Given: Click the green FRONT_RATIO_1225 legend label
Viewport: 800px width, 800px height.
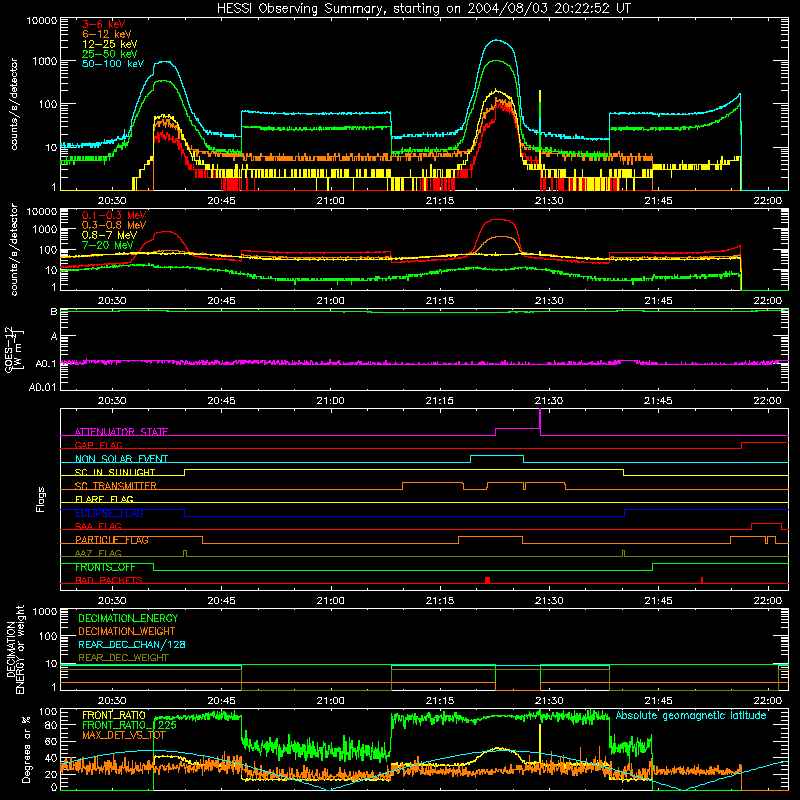Looking at the screenshot, I should click(129, 725).
